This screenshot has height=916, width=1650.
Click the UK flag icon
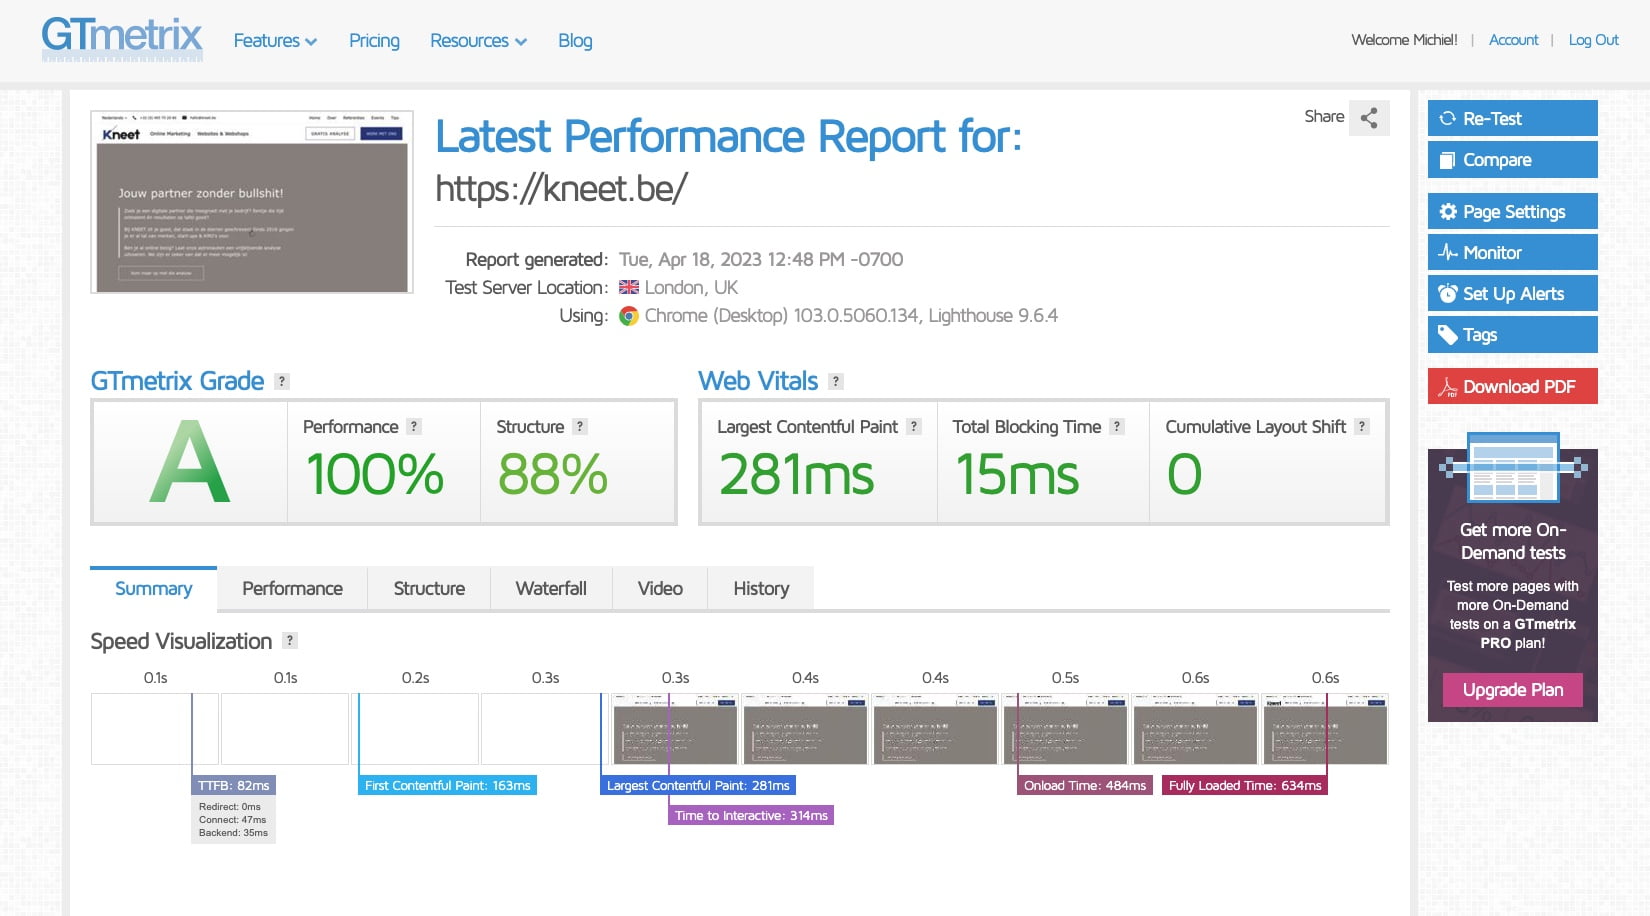tap(629, 288)
